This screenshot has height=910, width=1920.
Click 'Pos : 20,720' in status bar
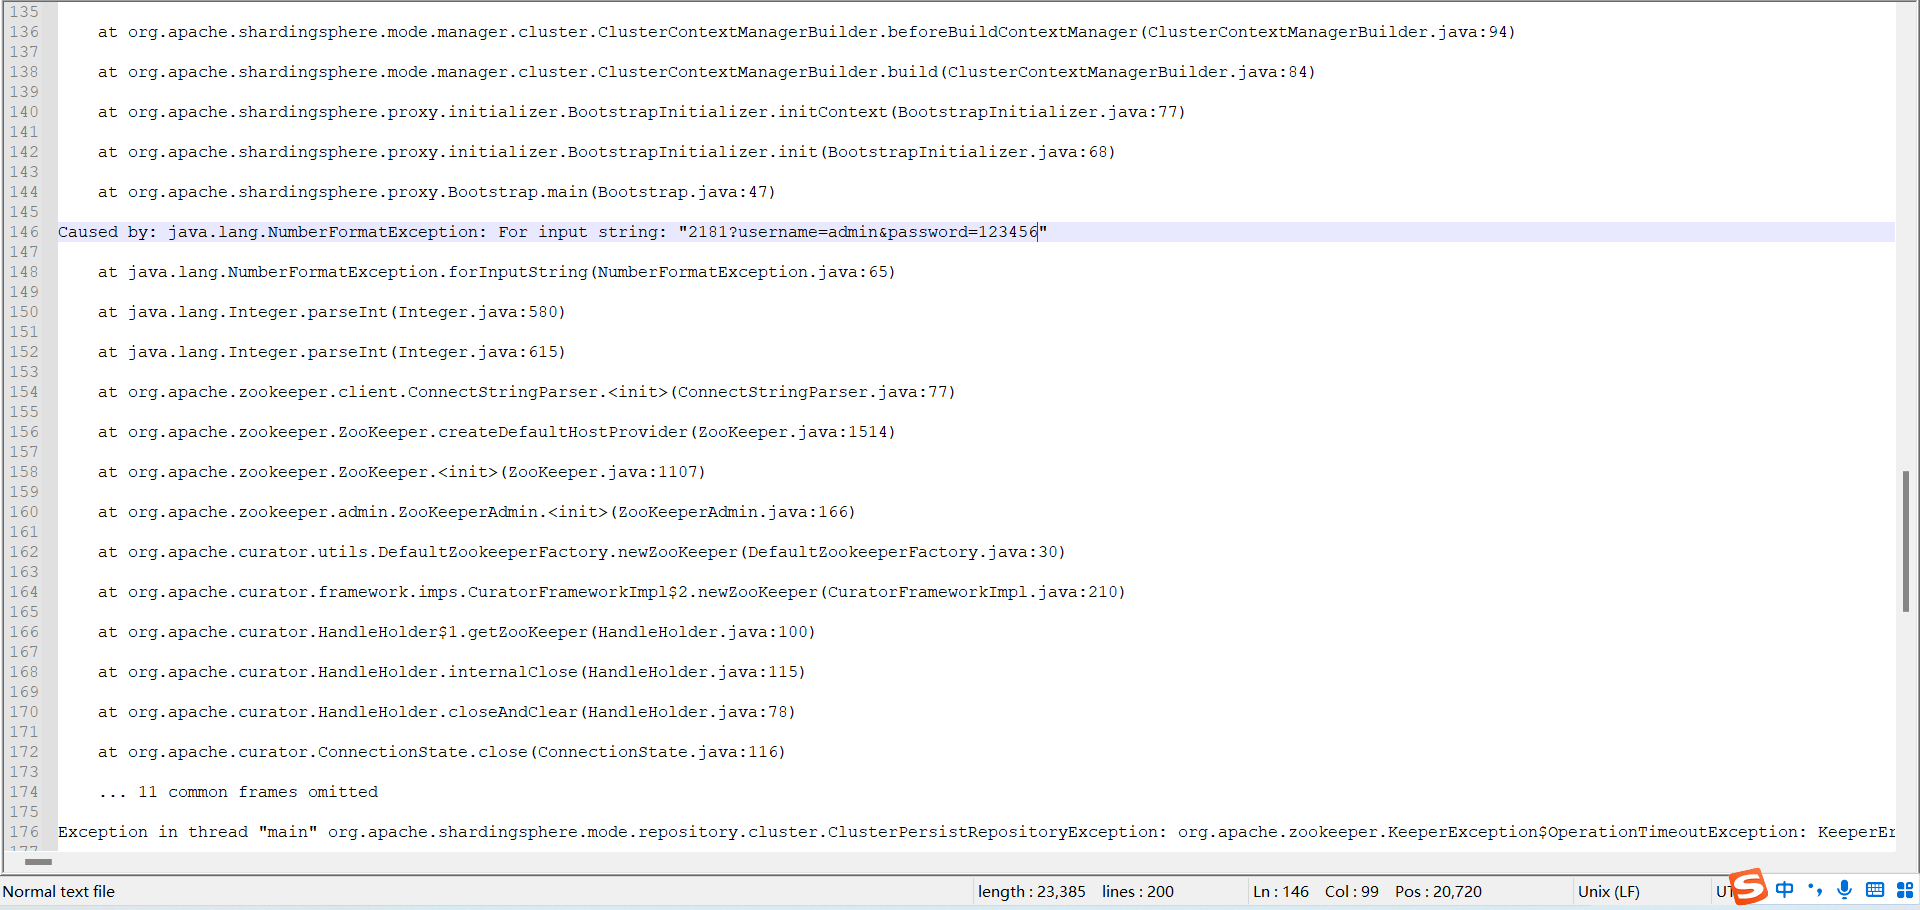[x=1439, y=891]
